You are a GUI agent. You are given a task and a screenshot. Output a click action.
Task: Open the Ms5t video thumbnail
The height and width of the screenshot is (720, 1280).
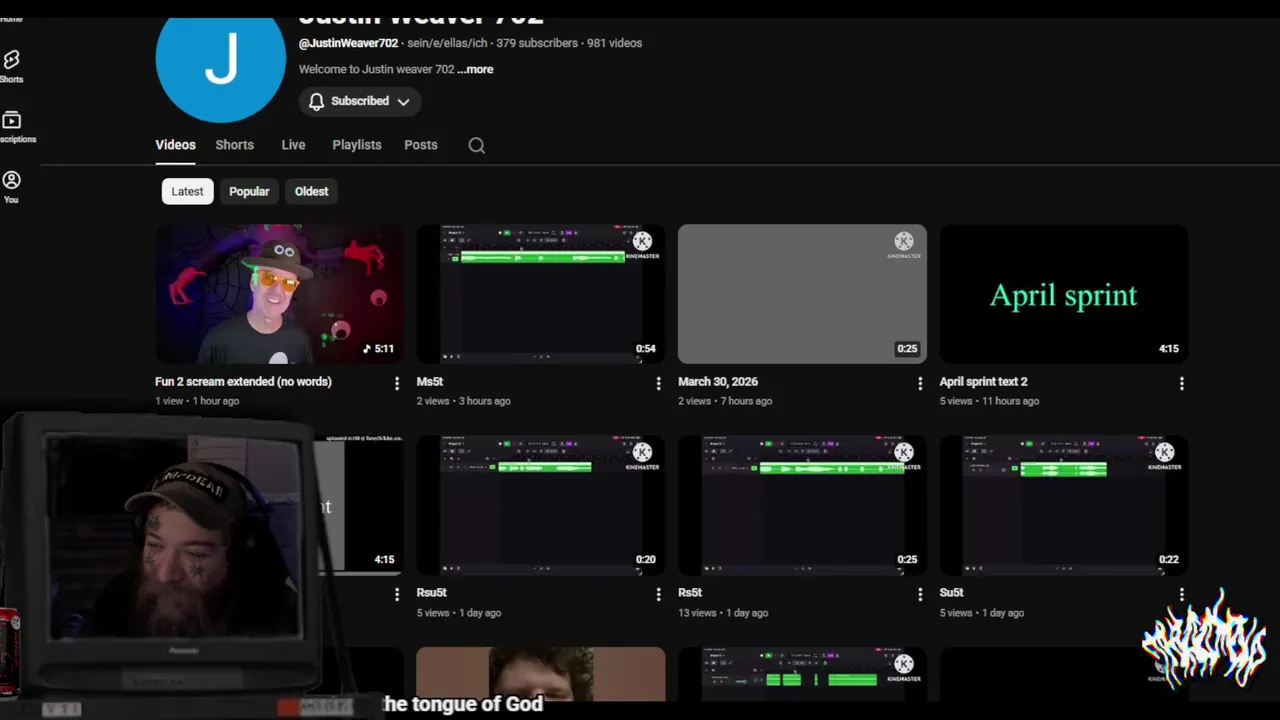[541, 294]
